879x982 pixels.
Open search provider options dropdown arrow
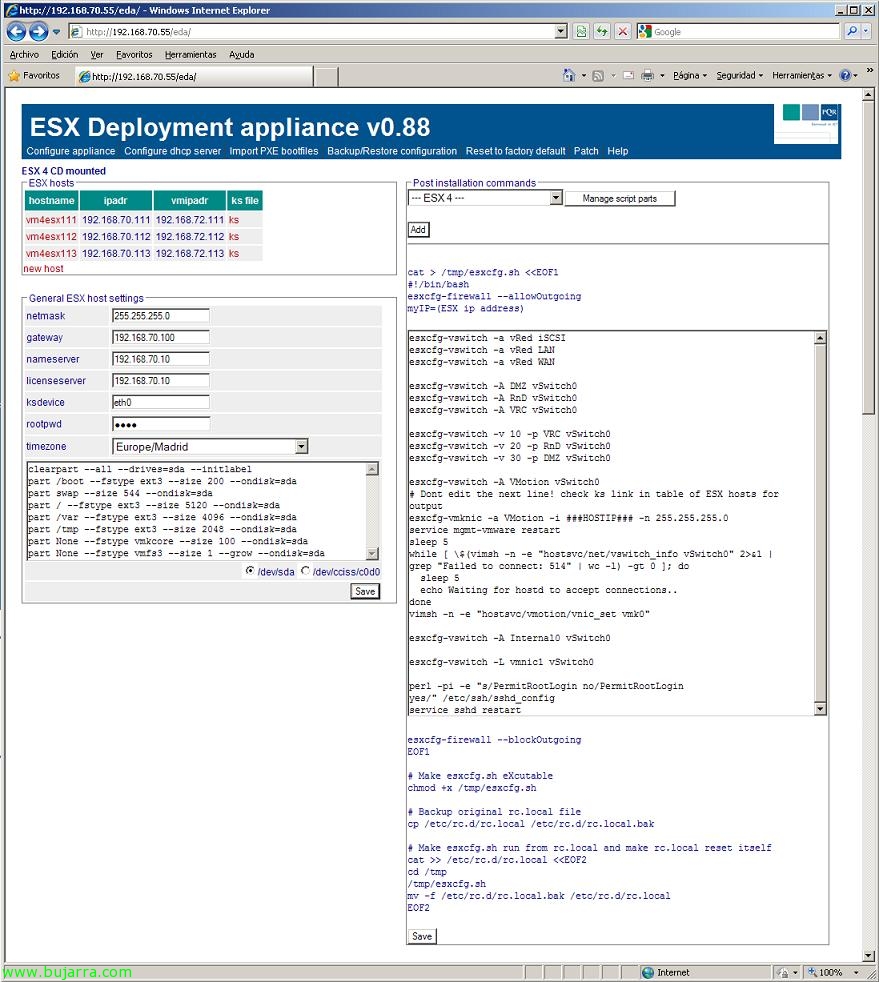[x=866, y=31]
